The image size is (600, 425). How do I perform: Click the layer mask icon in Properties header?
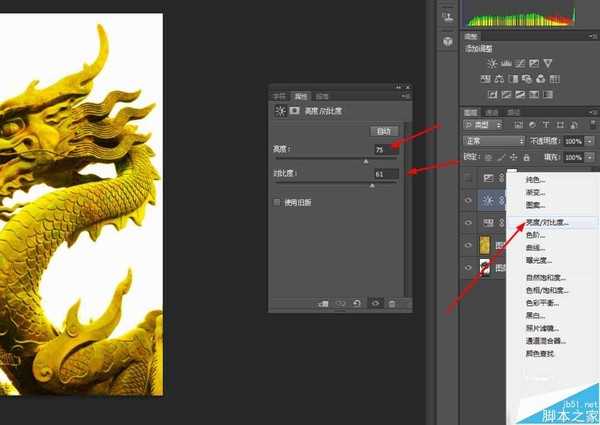(x=294, y=111)
